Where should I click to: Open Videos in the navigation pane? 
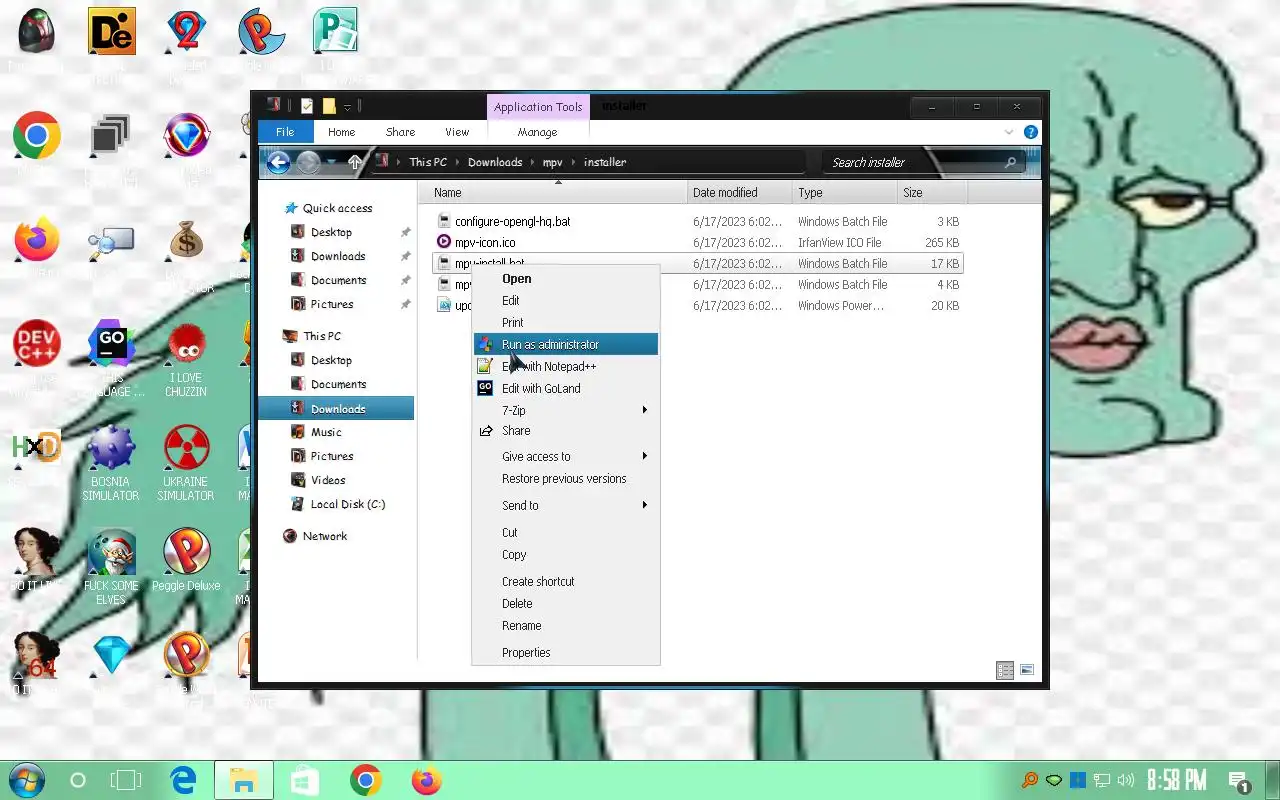coord(328,480)
